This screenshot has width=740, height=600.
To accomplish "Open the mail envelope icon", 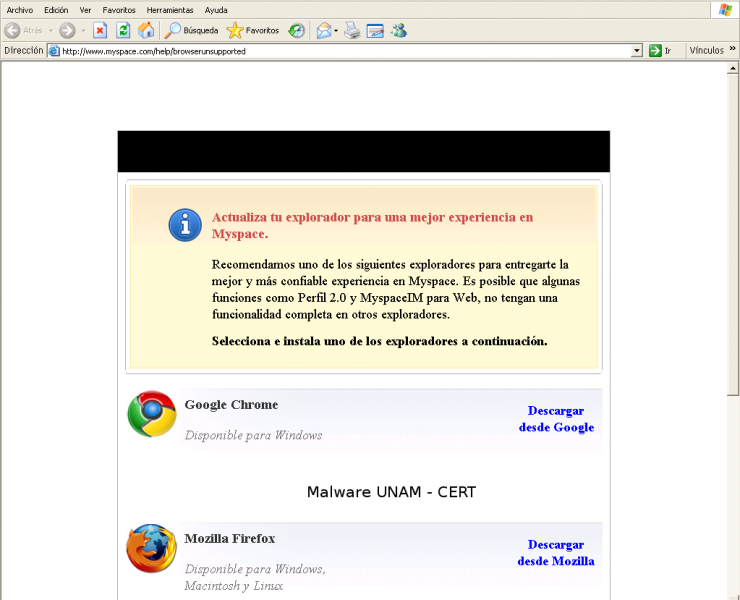I will pyautogui.click(x=324, y=31).
